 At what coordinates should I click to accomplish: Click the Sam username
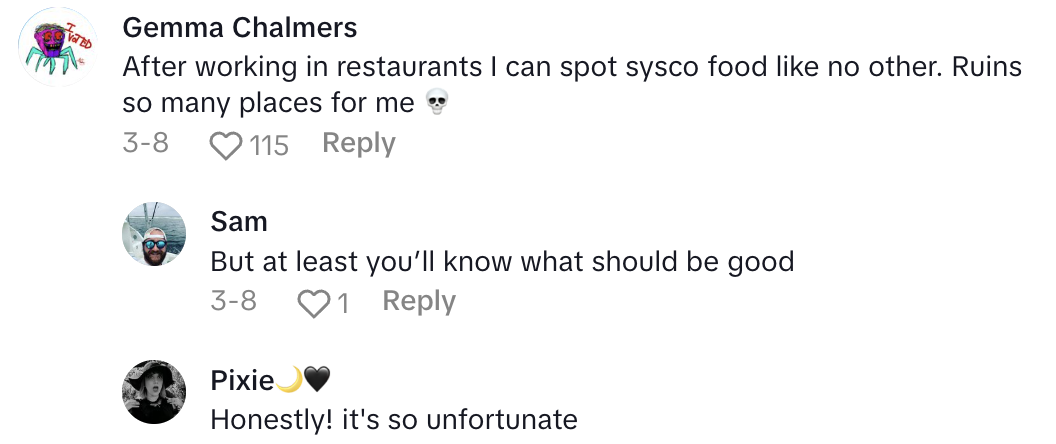click(239, 220)
